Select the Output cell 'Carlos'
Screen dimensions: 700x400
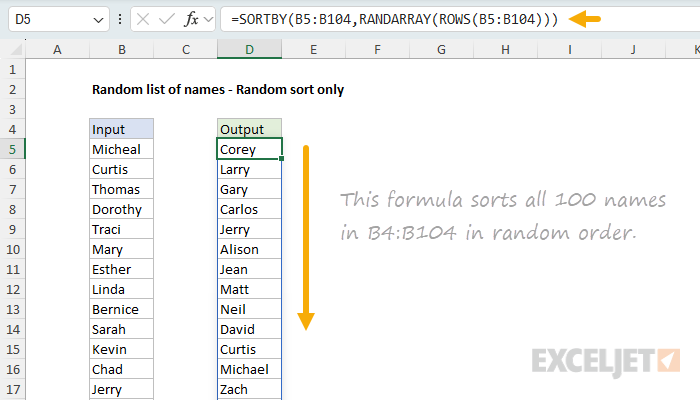(x=250, y=209)
